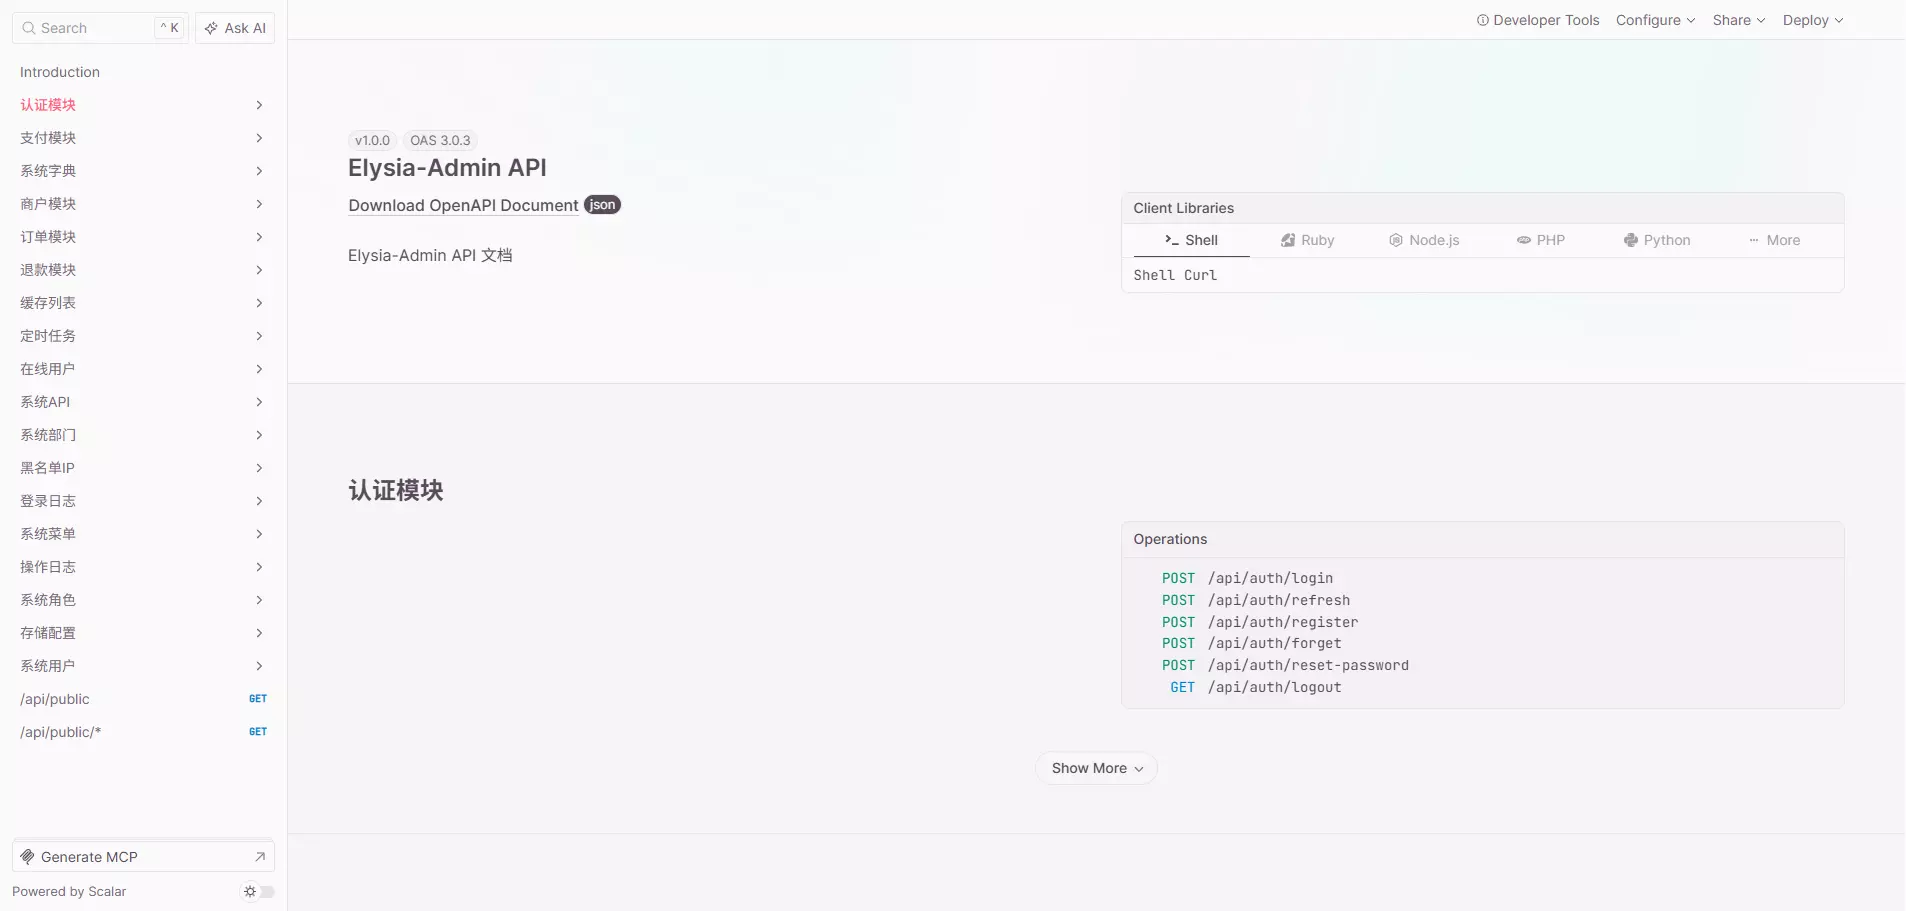
Task: Click the Shell prompt icon
Action: click(1172, 240)
